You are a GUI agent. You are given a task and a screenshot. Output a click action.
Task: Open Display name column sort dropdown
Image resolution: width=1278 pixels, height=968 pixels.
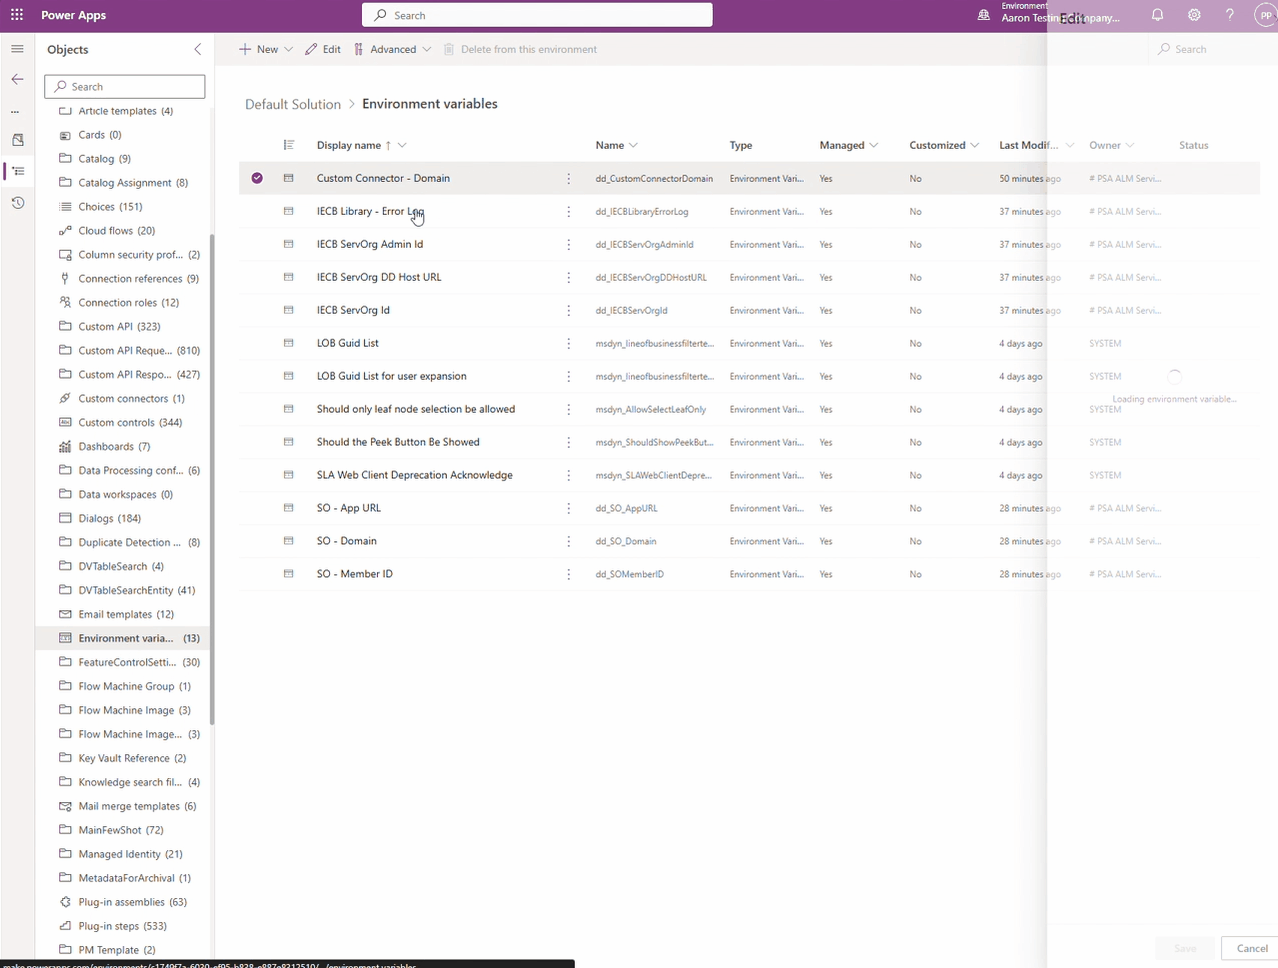coord(402,145)
